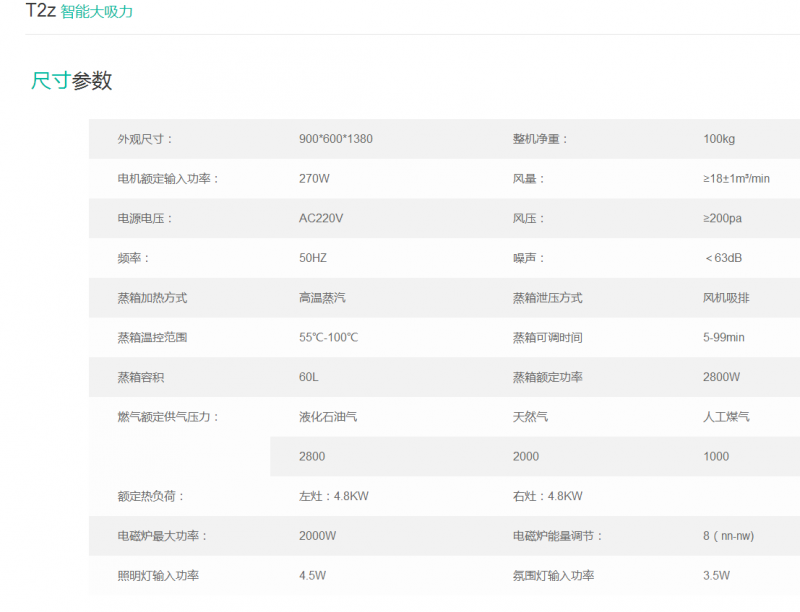This screenshot has height=612, width=800.
Task: Click the 左灶：4.8KW heat load value
Action: [334, 496]
